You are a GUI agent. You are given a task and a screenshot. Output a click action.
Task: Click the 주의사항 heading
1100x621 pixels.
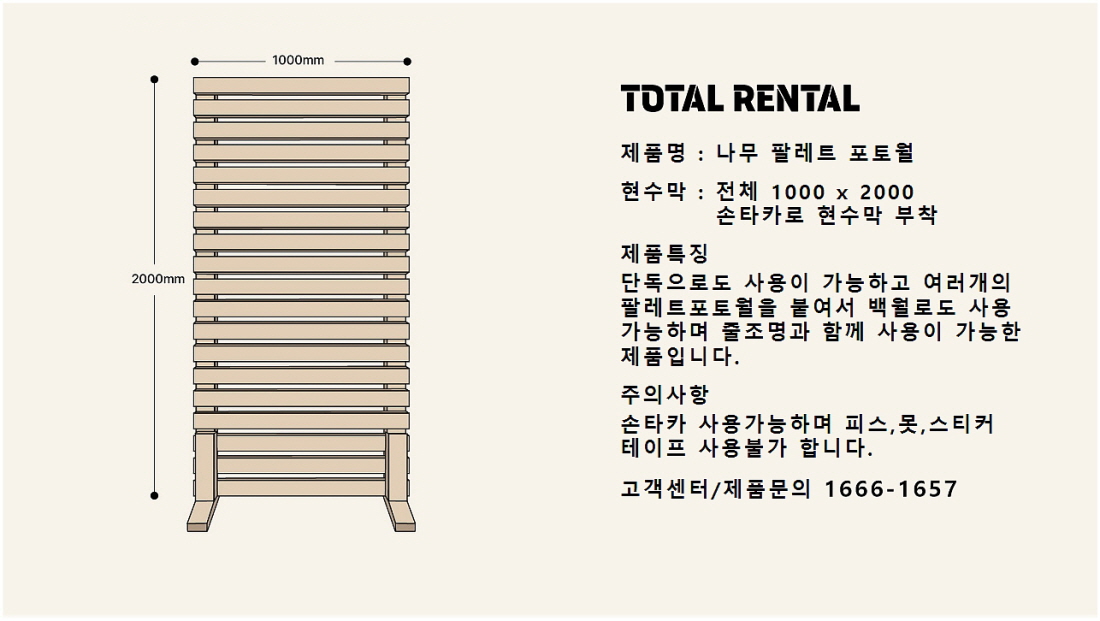tap(664, 393)
